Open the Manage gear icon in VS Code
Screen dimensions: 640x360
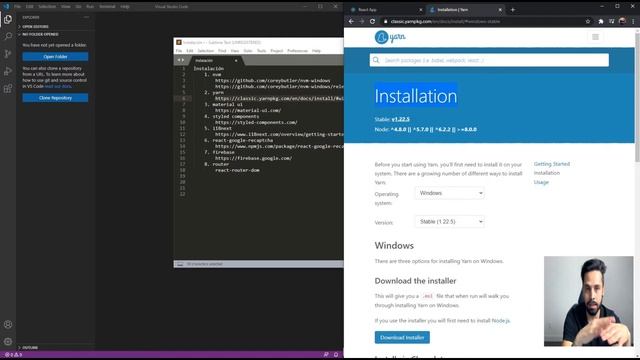point(8,342)
